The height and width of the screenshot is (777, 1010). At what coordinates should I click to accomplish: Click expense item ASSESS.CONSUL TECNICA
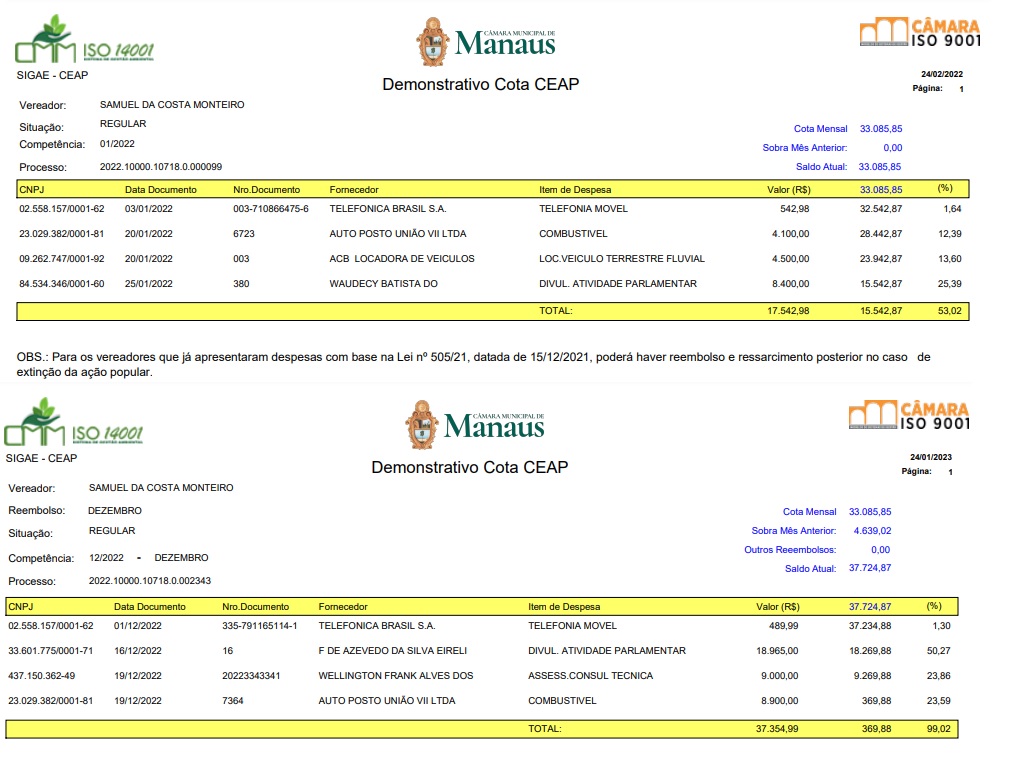click(591, 676)
